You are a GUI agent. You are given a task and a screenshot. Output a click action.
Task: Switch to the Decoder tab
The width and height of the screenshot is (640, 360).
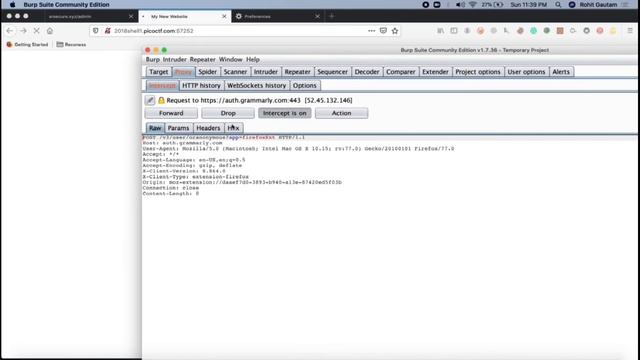point(367,72)
